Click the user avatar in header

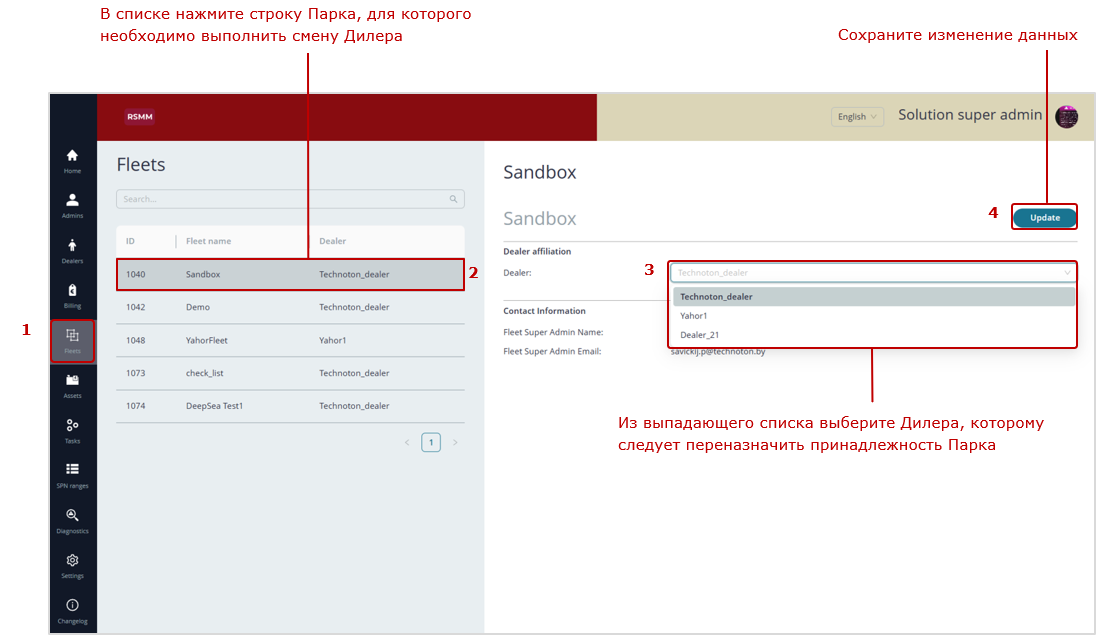click(1066, 116)
